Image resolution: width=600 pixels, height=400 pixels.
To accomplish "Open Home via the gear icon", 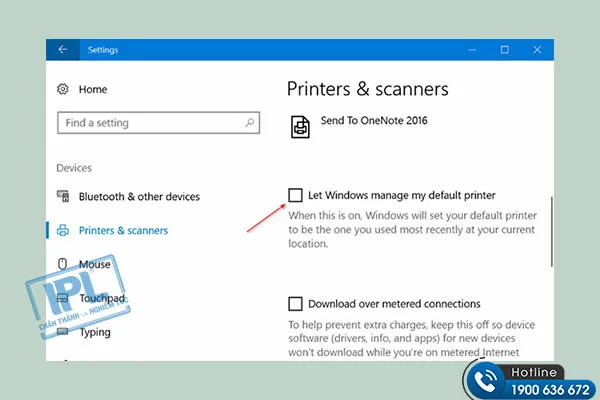I will [63, 89].
